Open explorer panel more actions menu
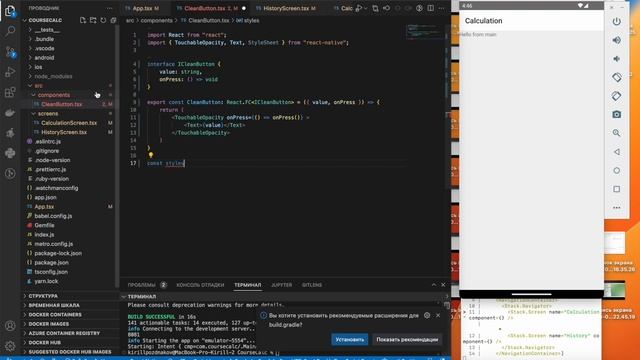The width and height of the screenshot is (640, 360). (109, 8)
